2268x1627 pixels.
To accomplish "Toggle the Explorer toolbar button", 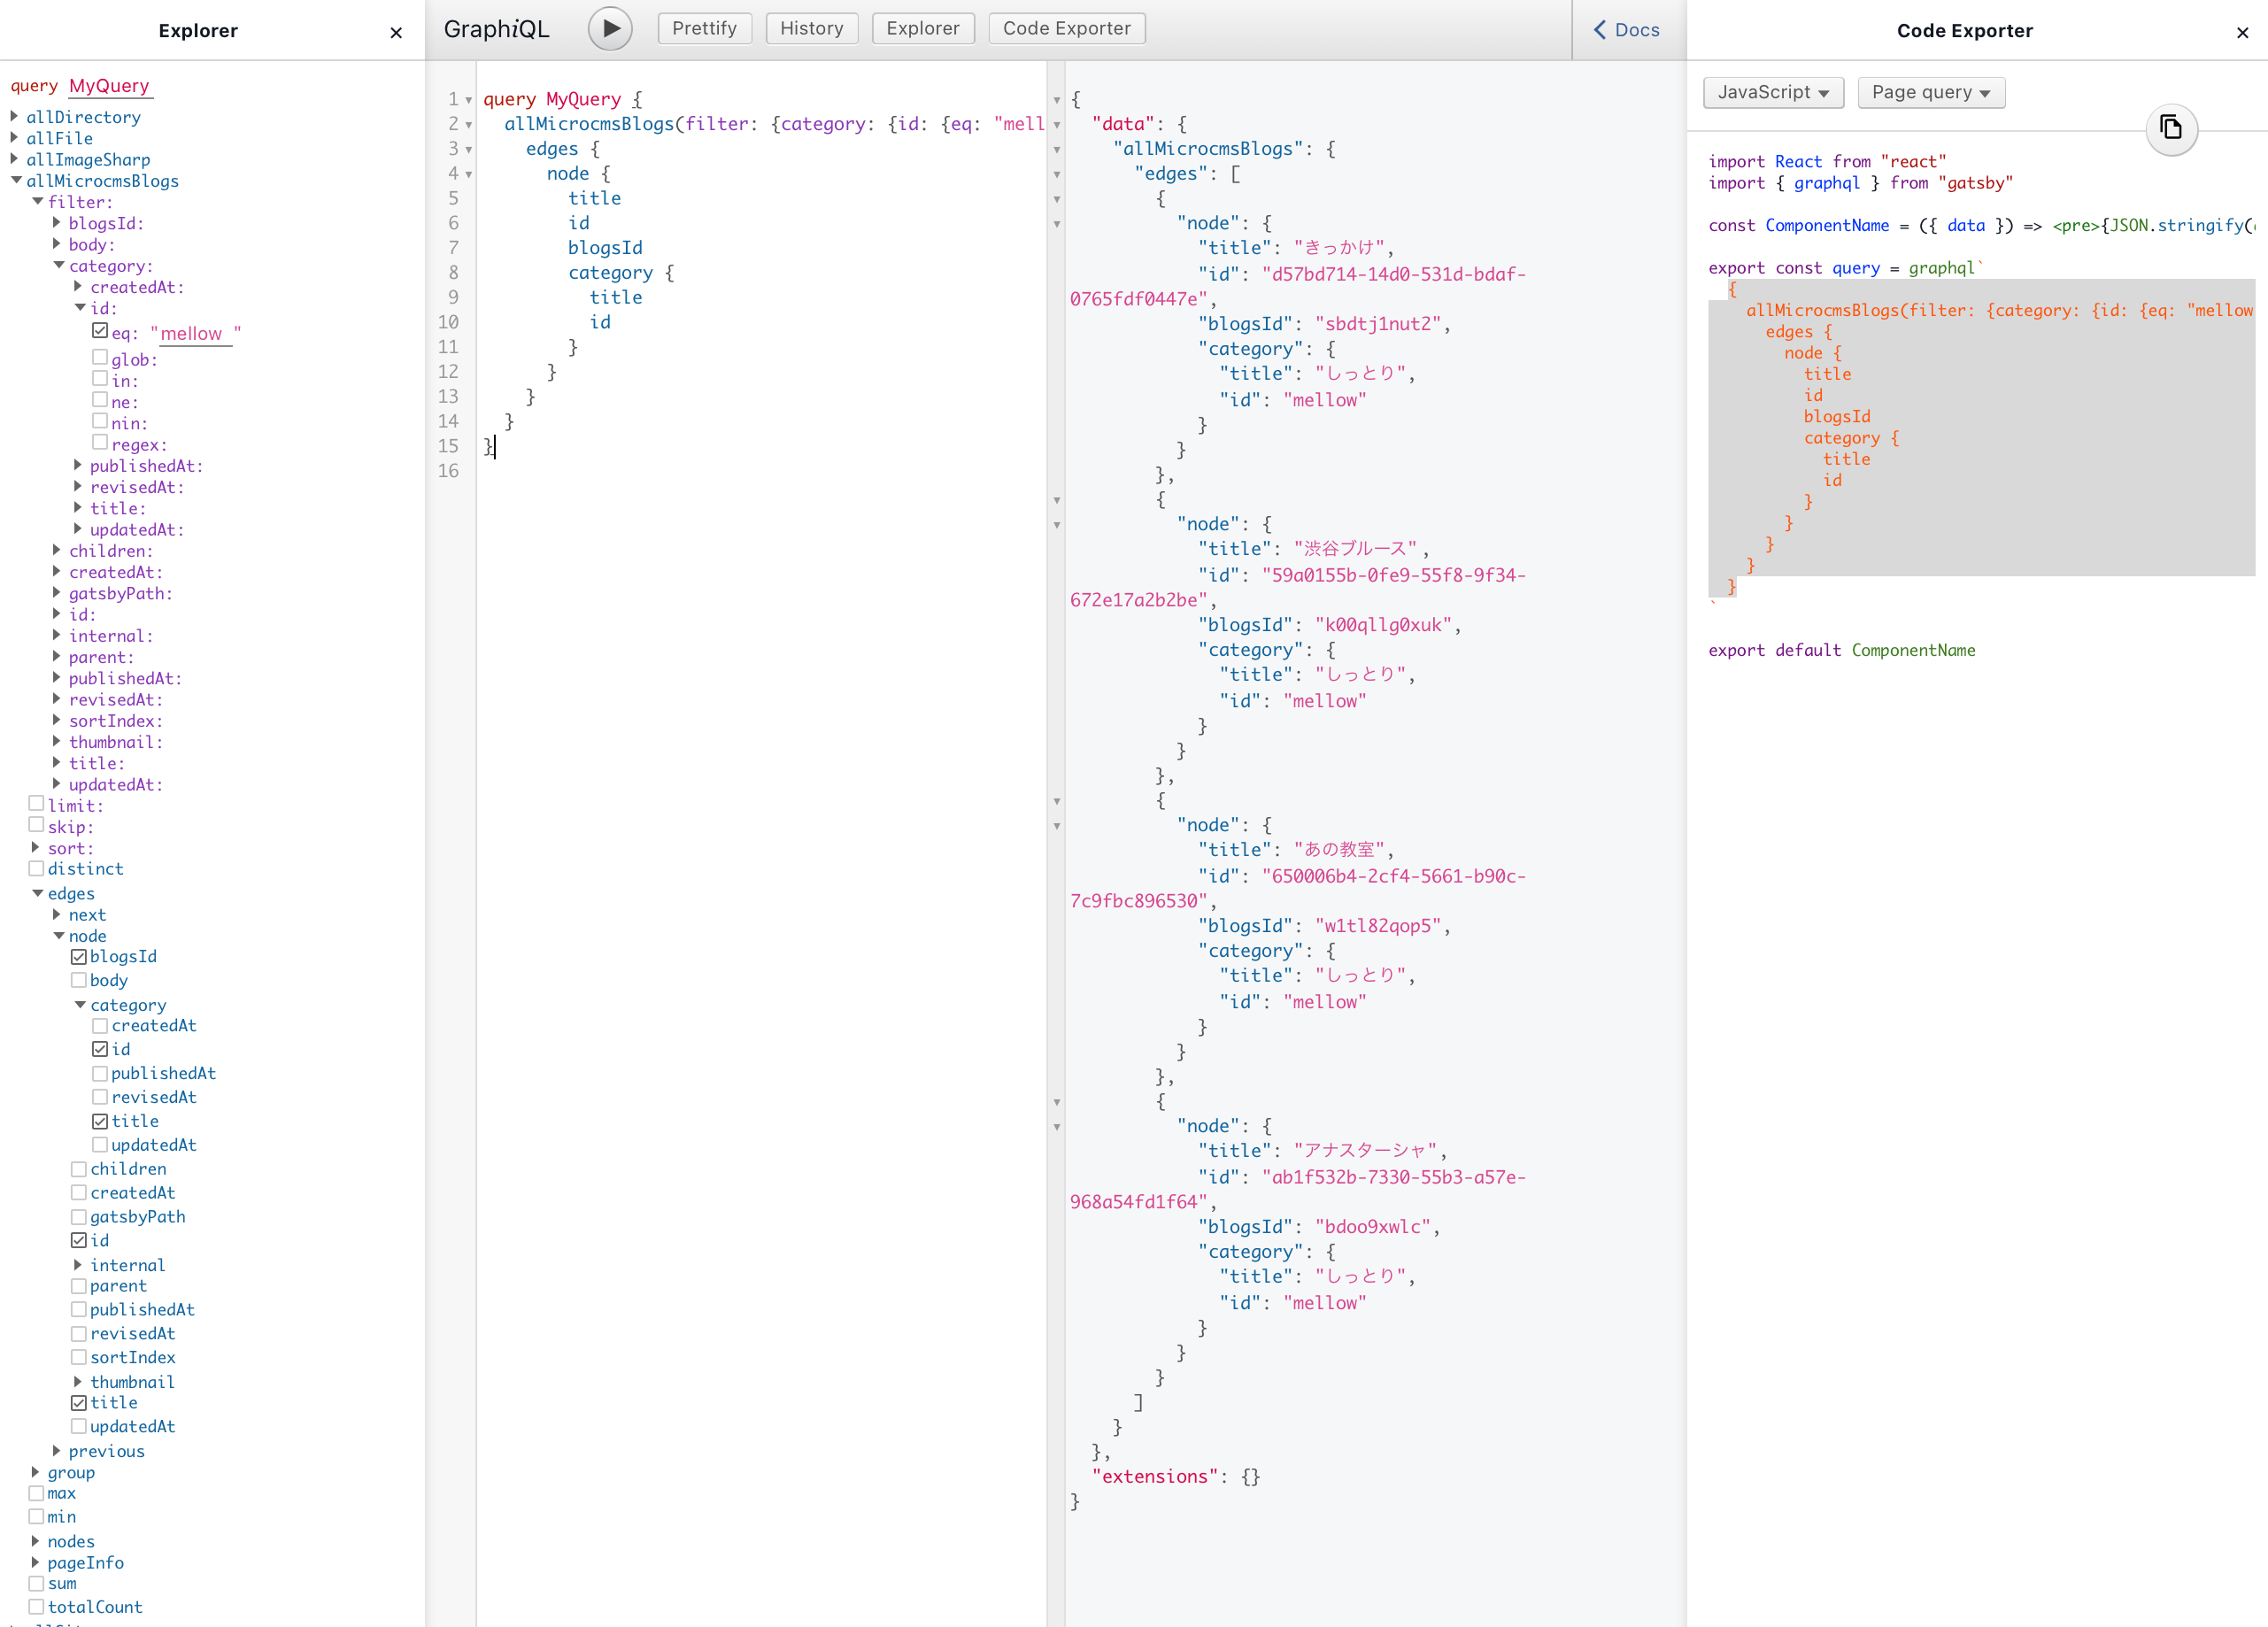I will 922,29.
